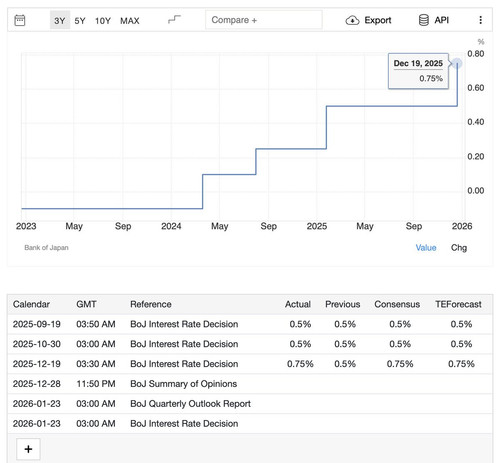Open the calendar date range picker
Image resolution: width=500 pixels, height=463 pixels.
(20, 20)
